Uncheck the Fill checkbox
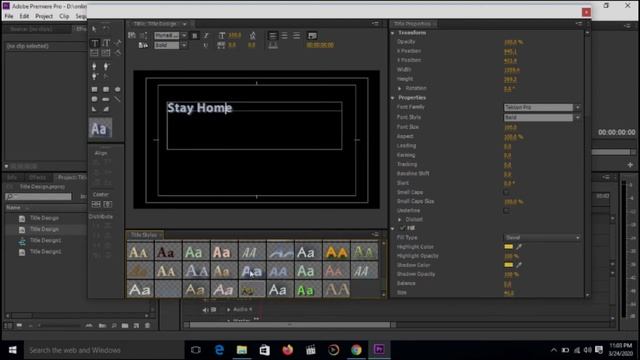The image size is (640, 360). click(x=402, y=228)
